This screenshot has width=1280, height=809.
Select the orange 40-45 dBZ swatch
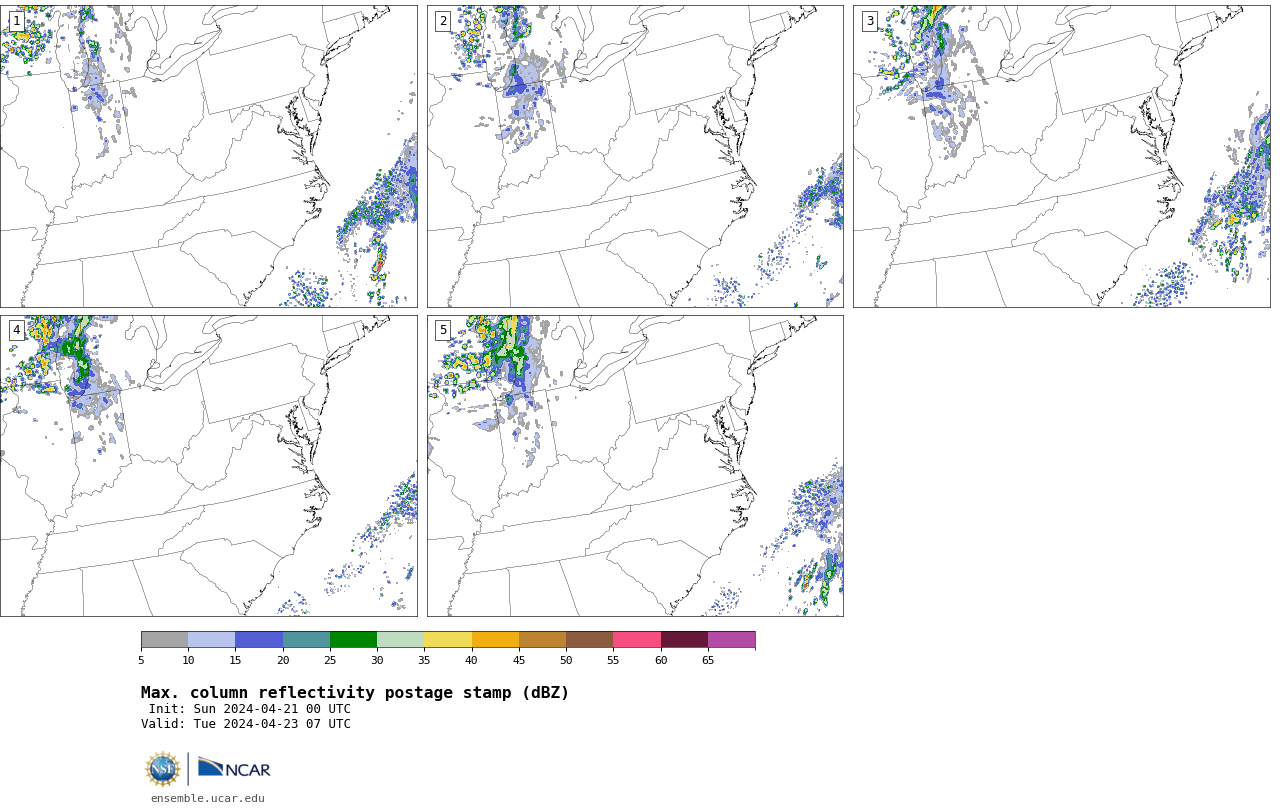[x=495, y=640]
